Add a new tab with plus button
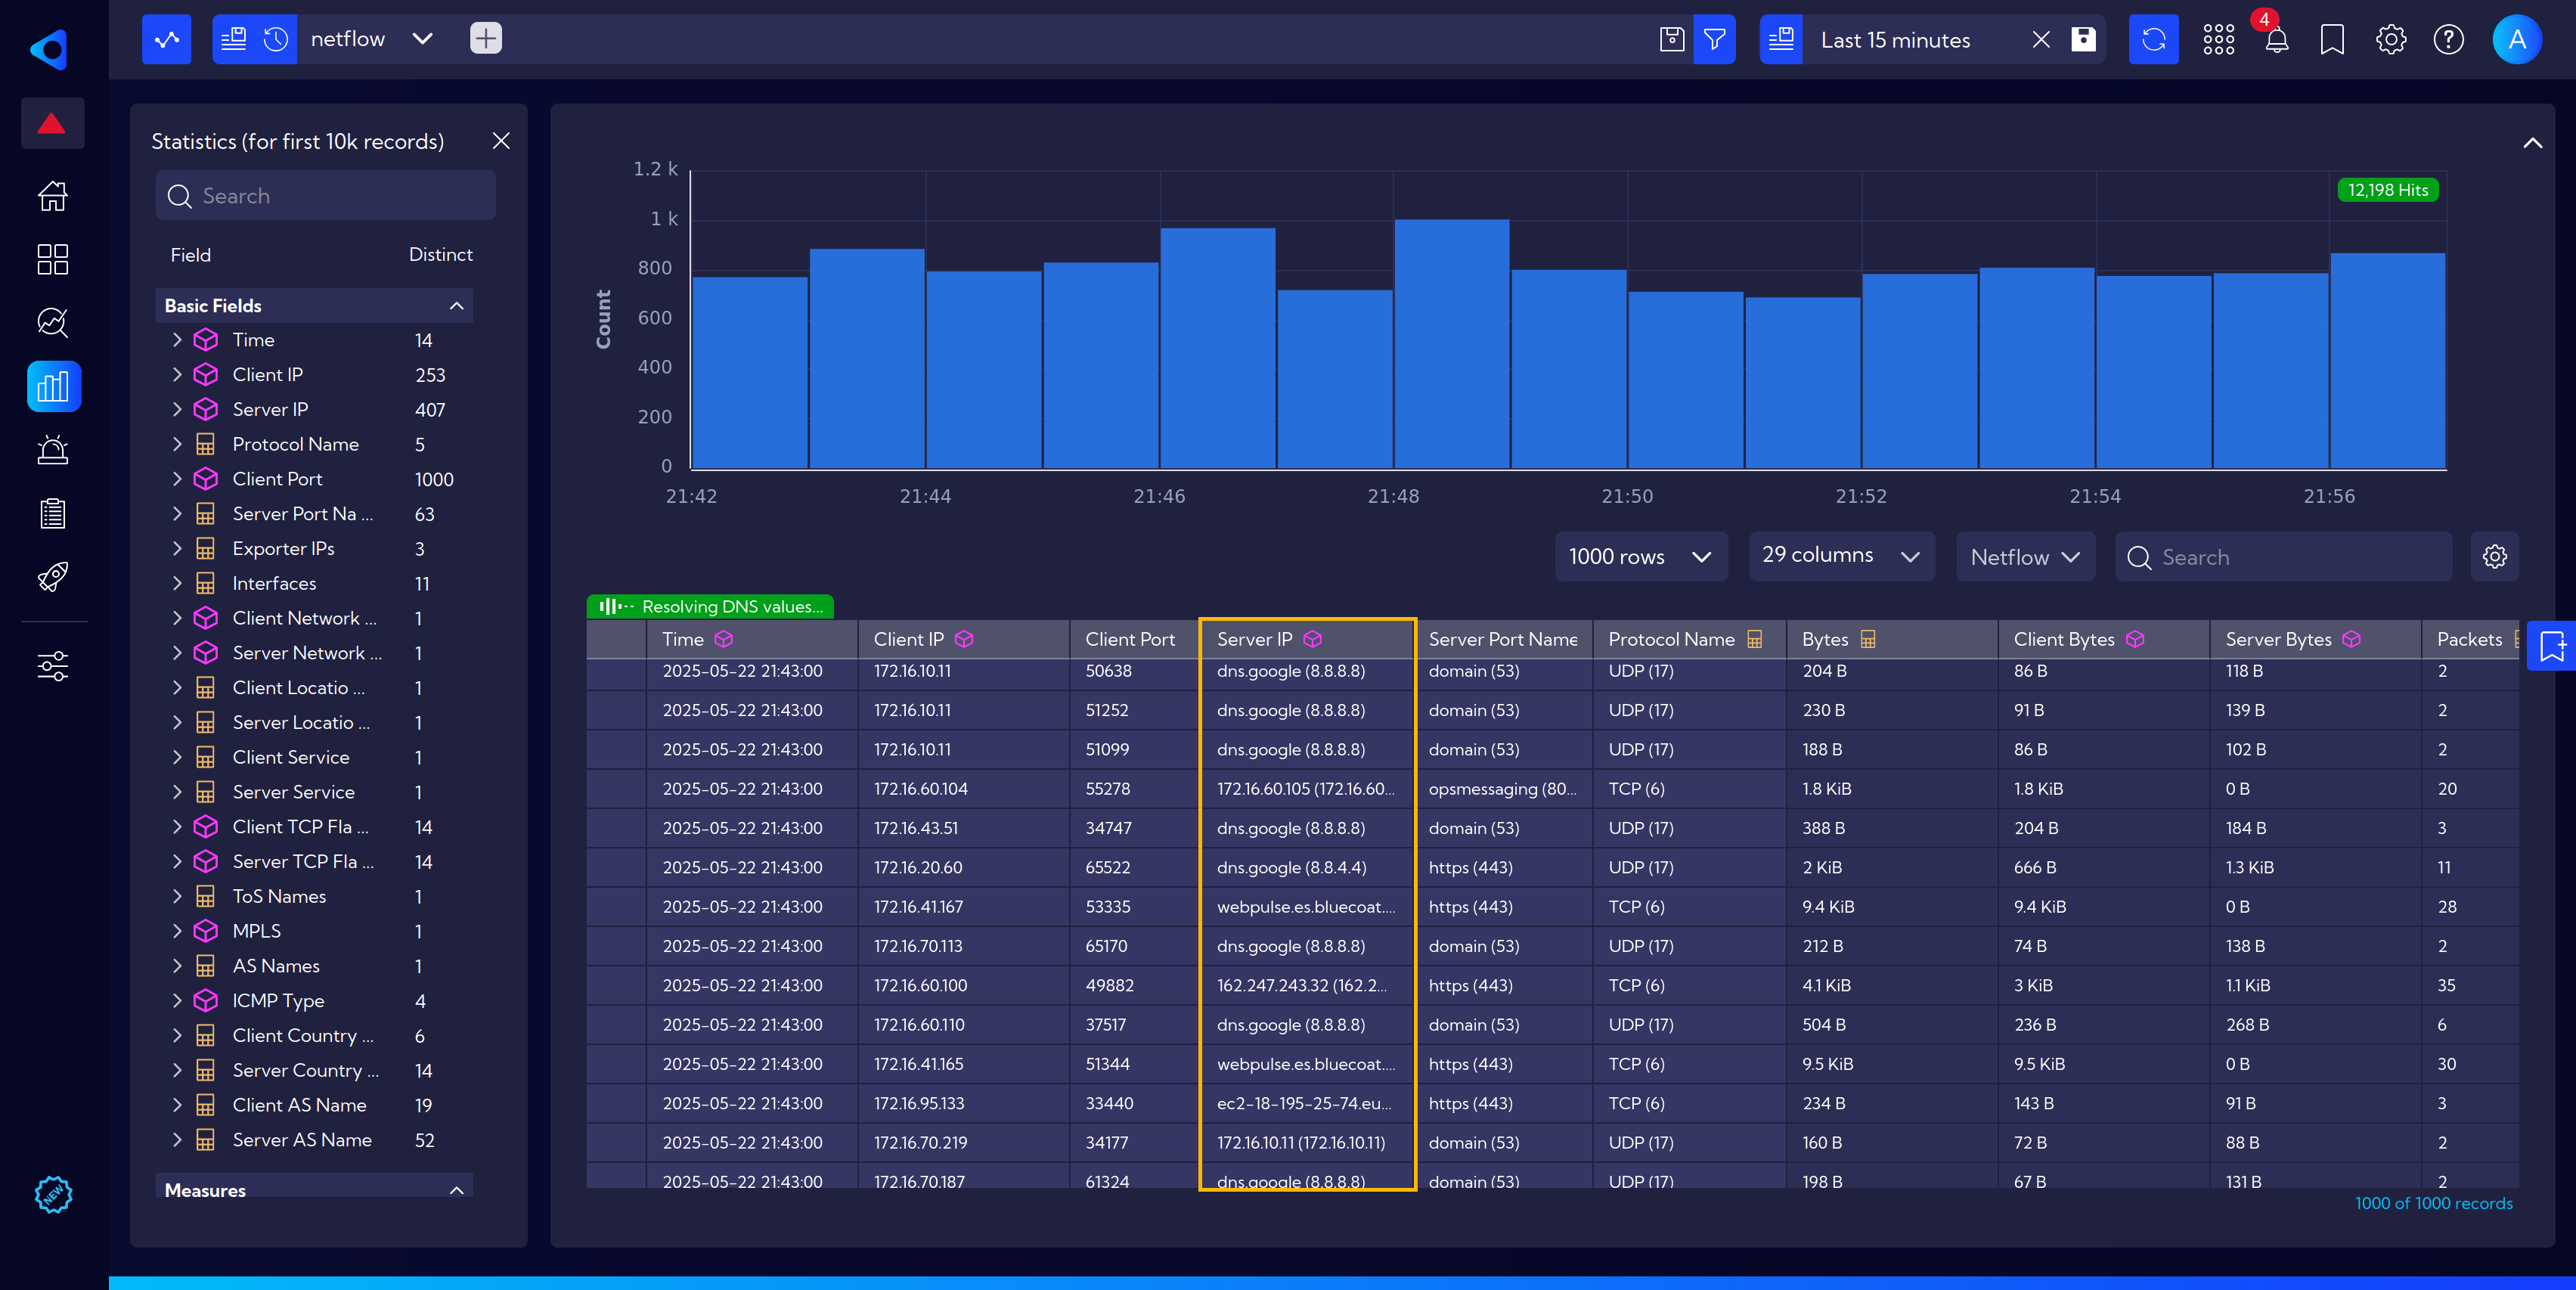The width and height of the screenshot is (2576, 1290). pyautogui.click(x=486, y=39)
